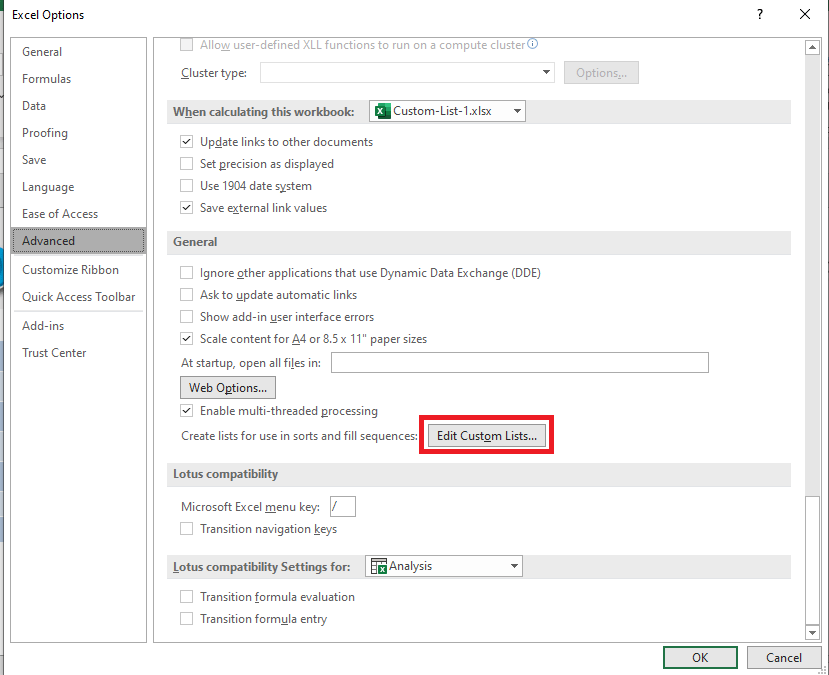The width and height of the screenshot is (829, 675).
Task: Click the Analysis sheet icon in Lotus settings
Action: click(x=379, y=566)
